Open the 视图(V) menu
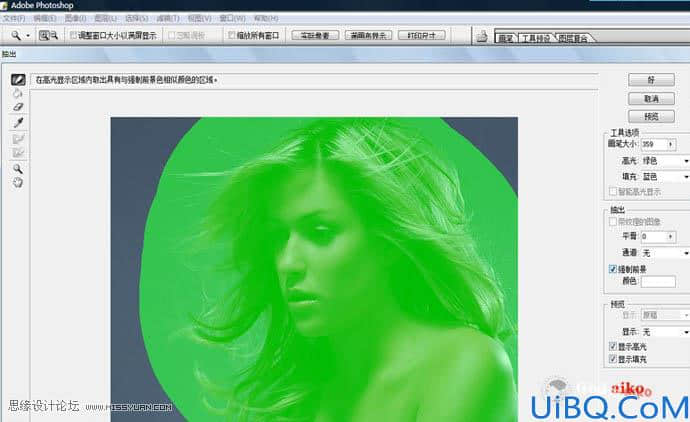 coord(199,18)
